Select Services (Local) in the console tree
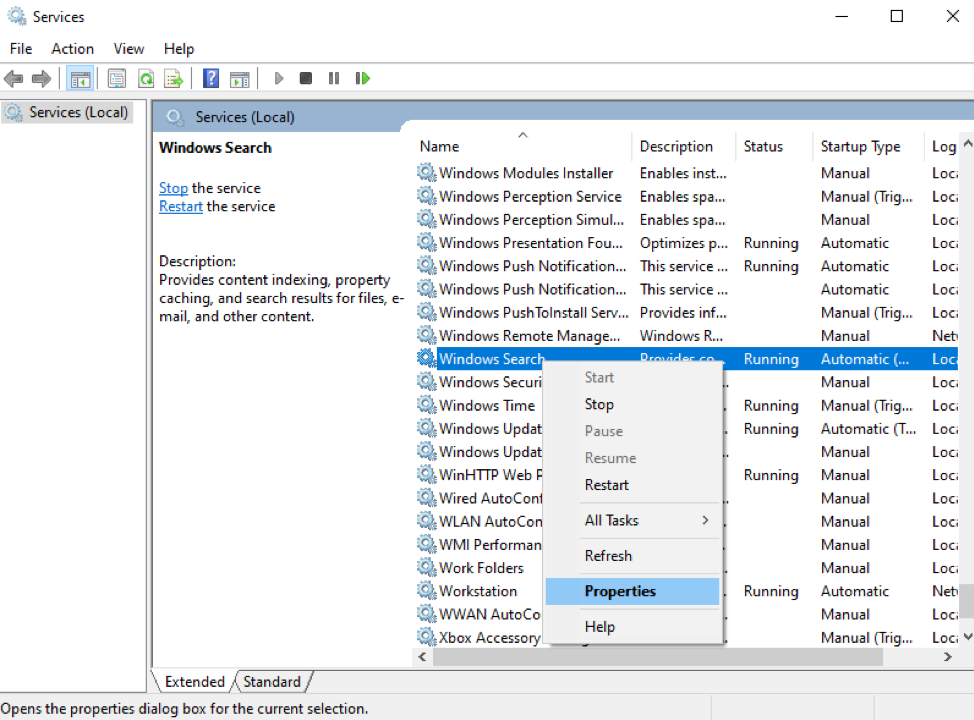 point(67,112)
